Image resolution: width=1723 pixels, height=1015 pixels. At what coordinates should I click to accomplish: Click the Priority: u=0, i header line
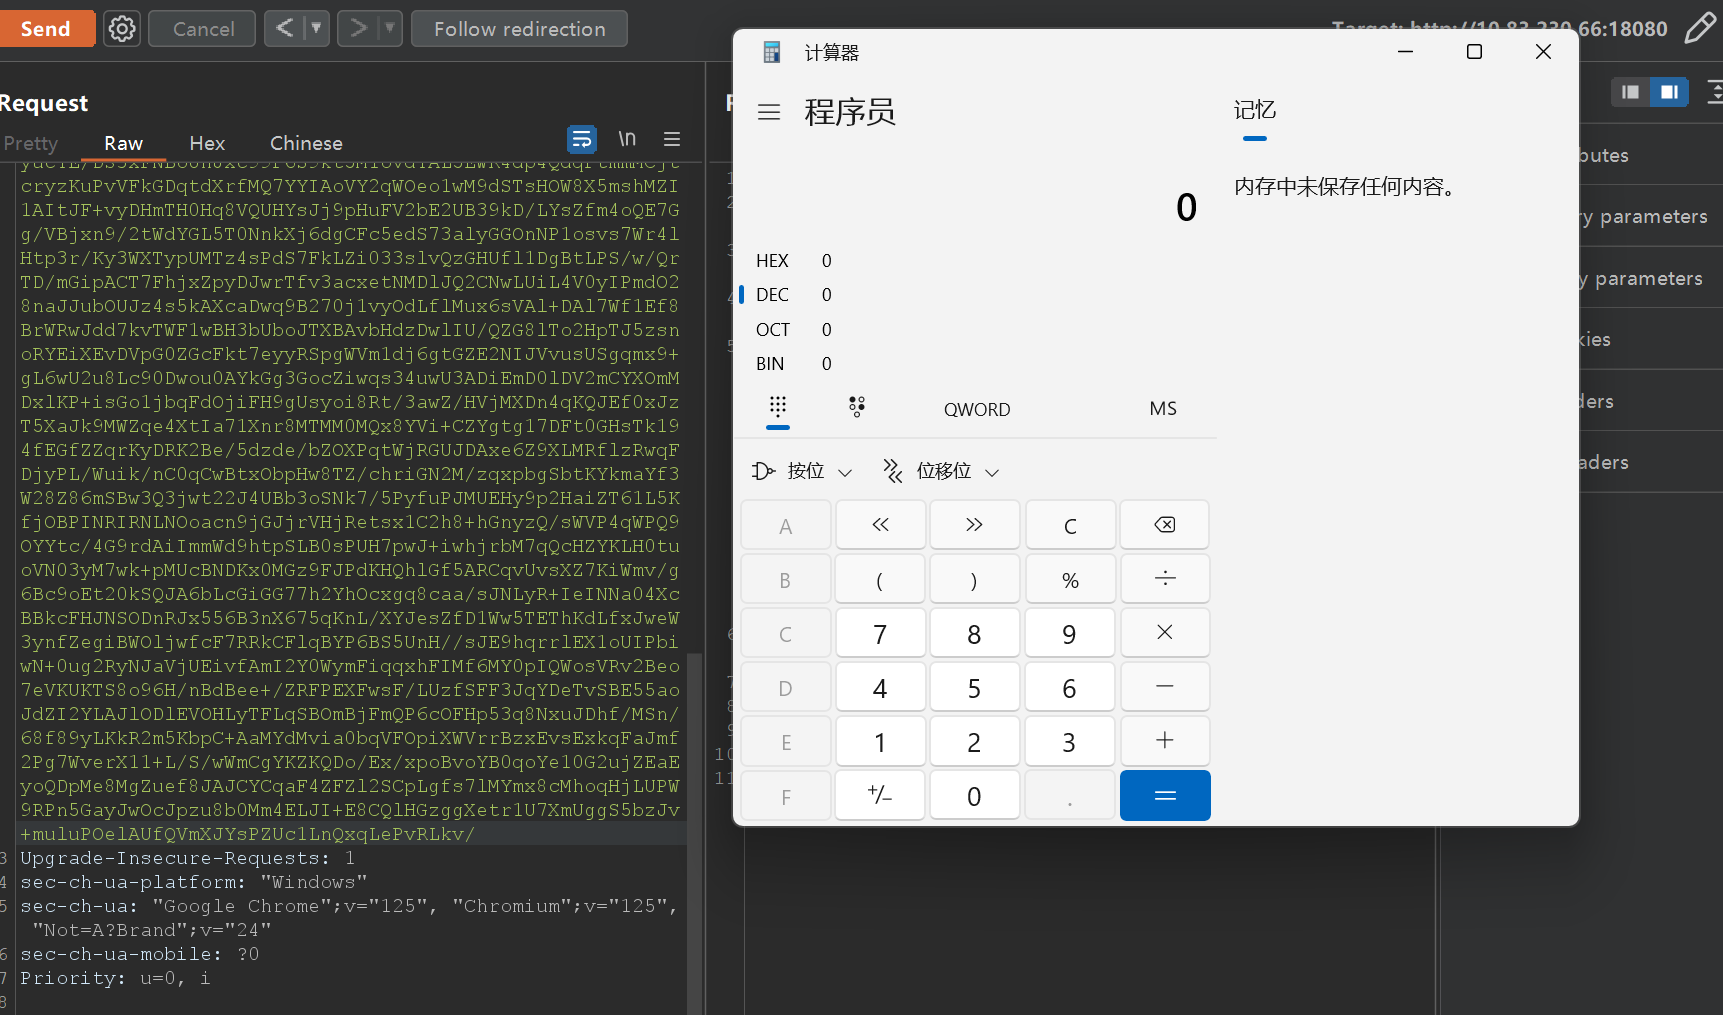click(x=116, y=978)
